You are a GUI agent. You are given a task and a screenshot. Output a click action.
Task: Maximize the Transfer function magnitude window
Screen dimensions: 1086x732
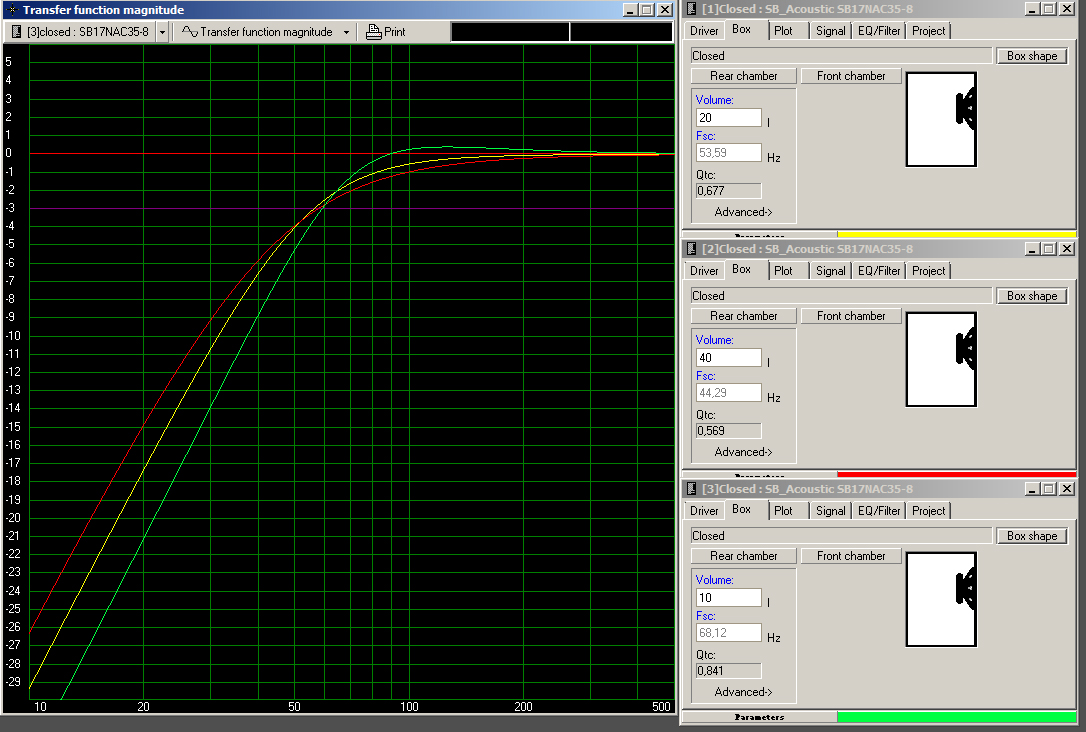click(x=647, y=10)
